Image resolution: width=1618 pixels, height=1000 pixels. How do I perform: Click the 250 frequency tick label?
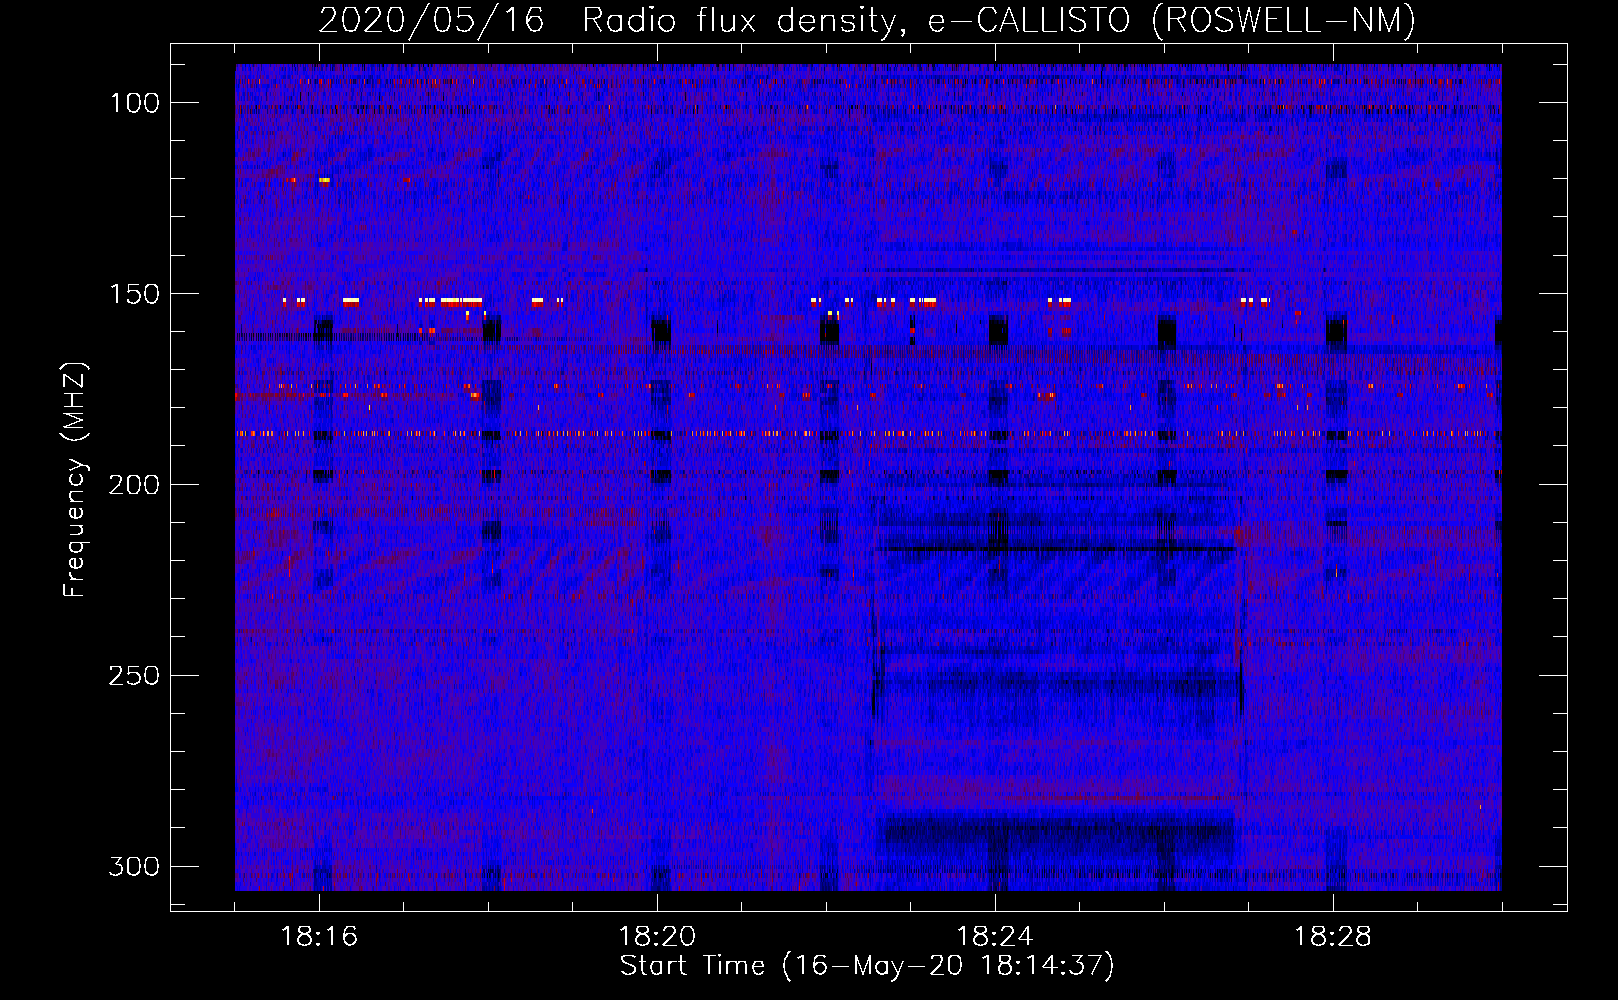click(x=133, y=676)
